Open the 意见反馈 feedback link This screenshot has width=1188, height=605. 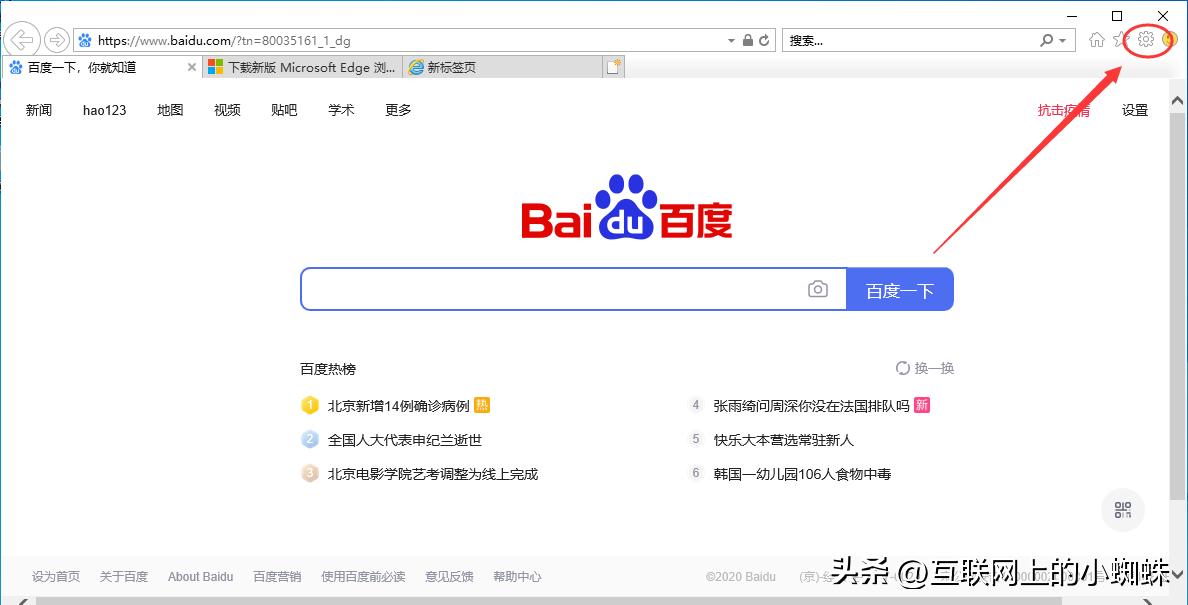click(448, 576)
